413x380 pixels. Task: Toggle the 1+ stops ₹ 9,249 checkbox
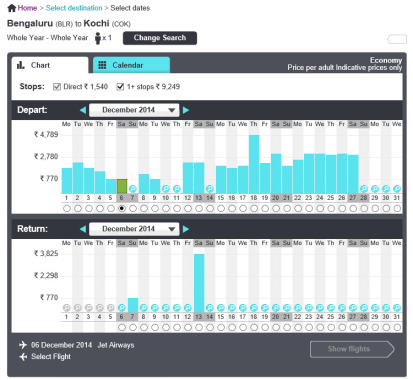coord(120,87)
